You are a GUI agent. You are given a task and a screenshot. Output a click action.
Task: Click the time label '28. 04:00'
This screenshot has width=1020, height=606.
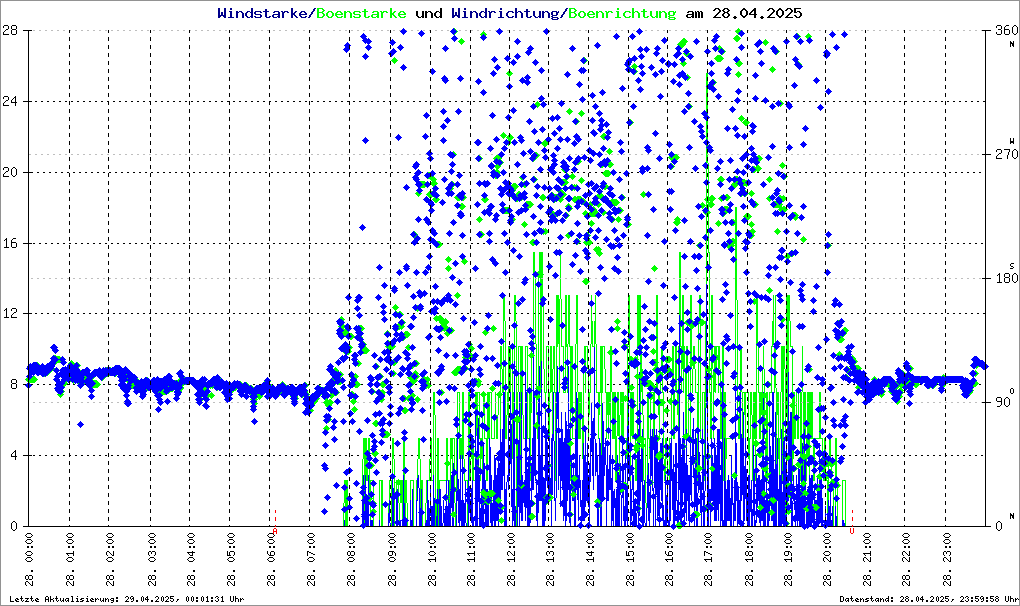(189, 559)
